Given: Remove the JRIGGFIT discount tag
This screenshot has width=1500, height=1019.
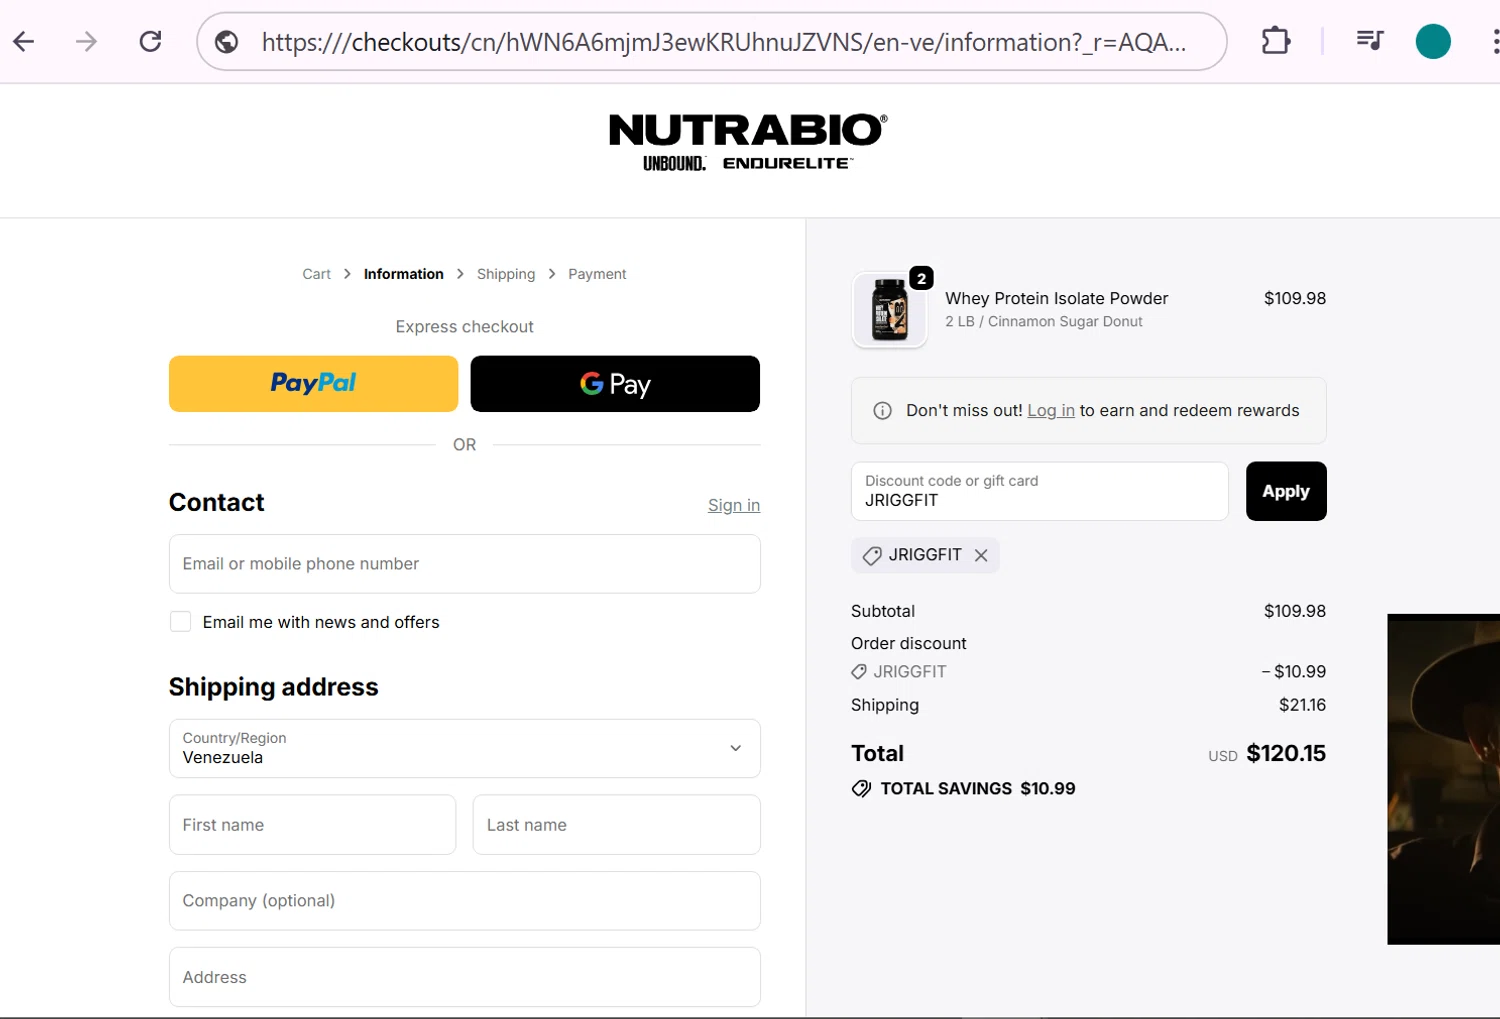Looking at the screenshot, I should pos(981,555).
